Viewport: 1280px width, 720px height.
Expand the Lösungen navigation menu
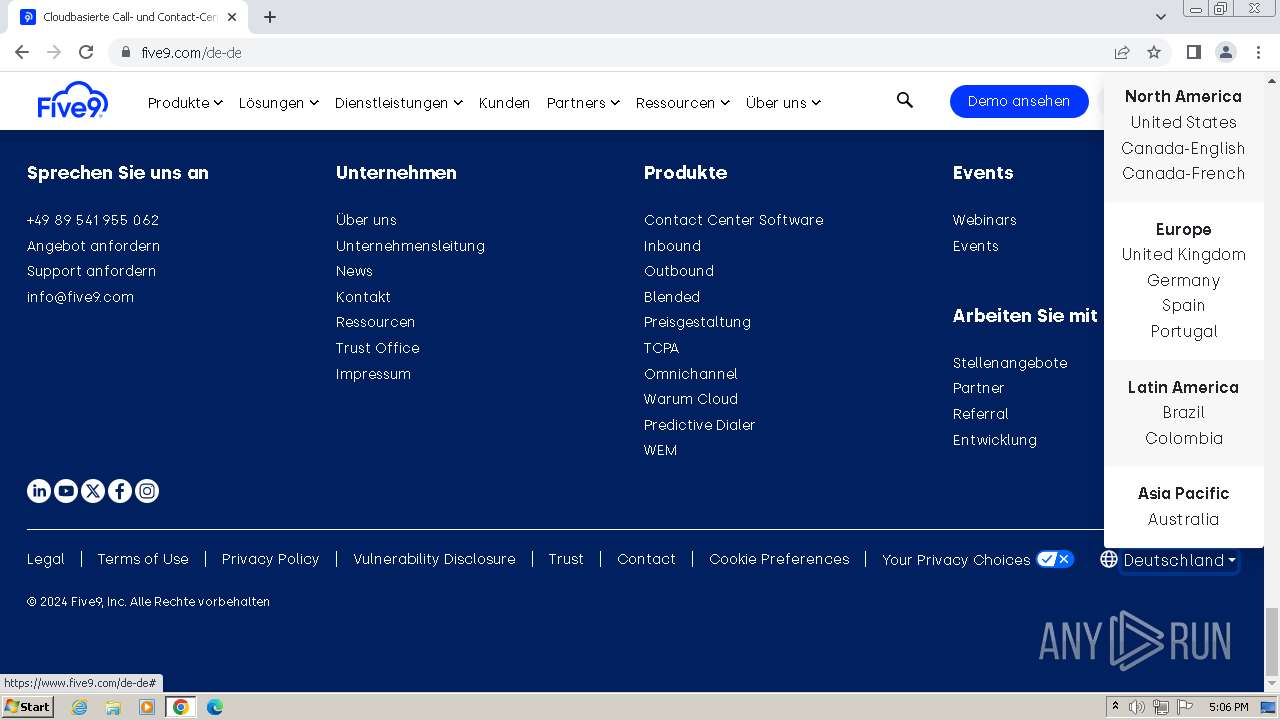(x=278, y=103)
